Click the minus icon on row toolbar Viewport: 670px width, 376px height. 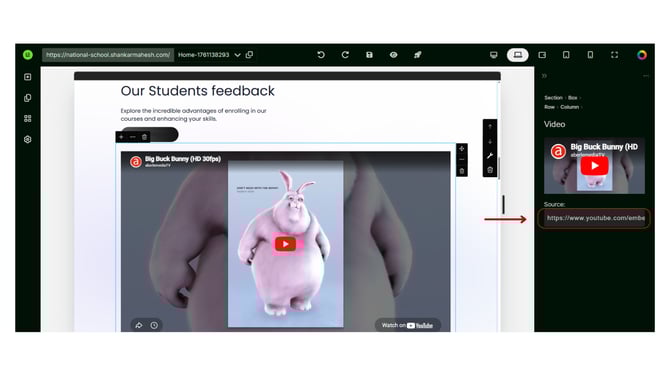point(133,137)
